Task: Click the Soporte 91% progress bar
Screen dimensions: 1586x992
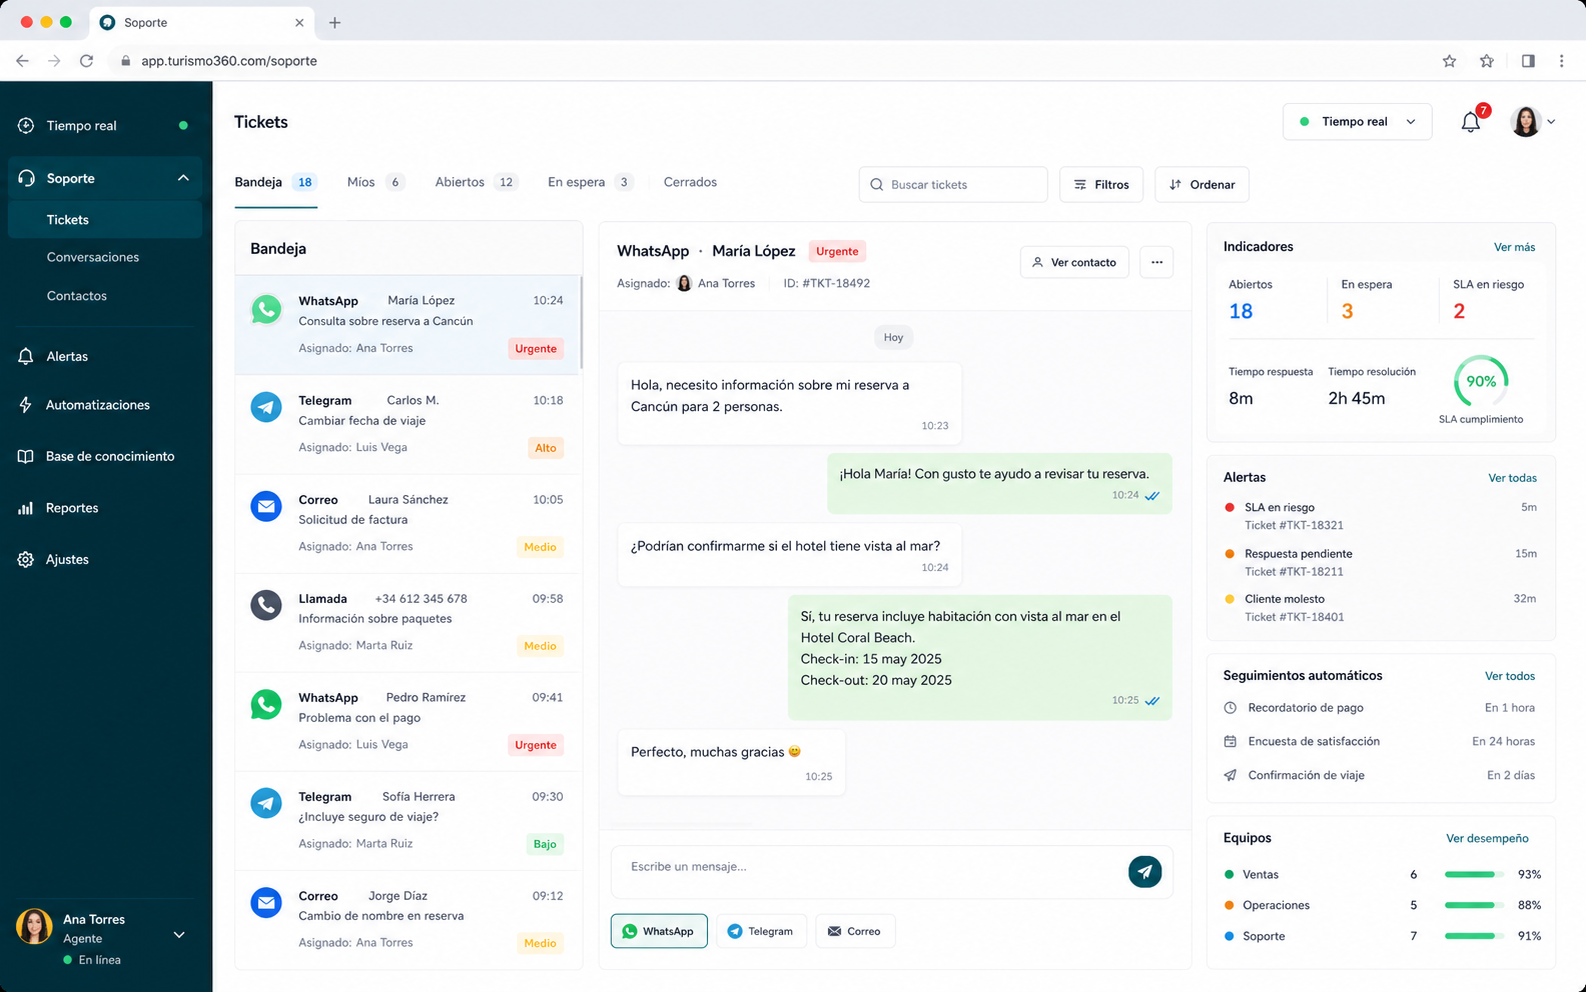Action: click(1474, 936)
